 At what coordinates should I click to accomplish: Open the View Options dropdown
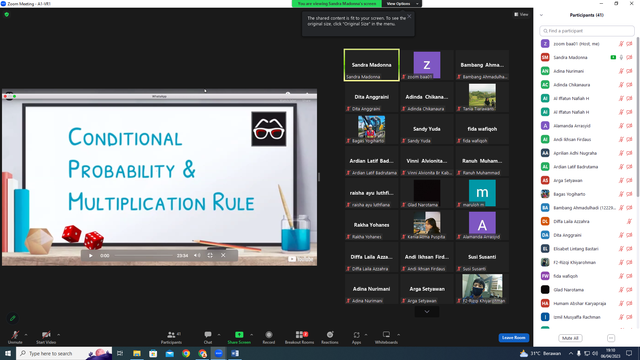pyautogui.click(x=402, y=4)
